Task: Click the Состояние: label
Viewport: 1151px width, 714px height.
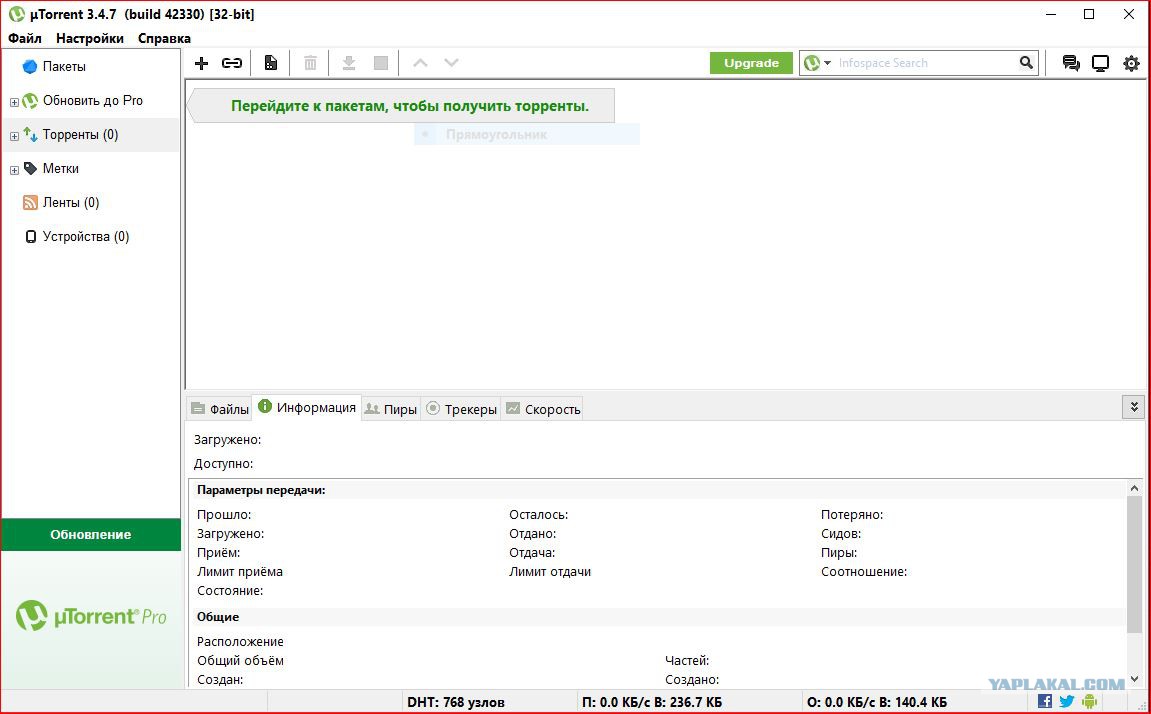Action: pos(230,591)
